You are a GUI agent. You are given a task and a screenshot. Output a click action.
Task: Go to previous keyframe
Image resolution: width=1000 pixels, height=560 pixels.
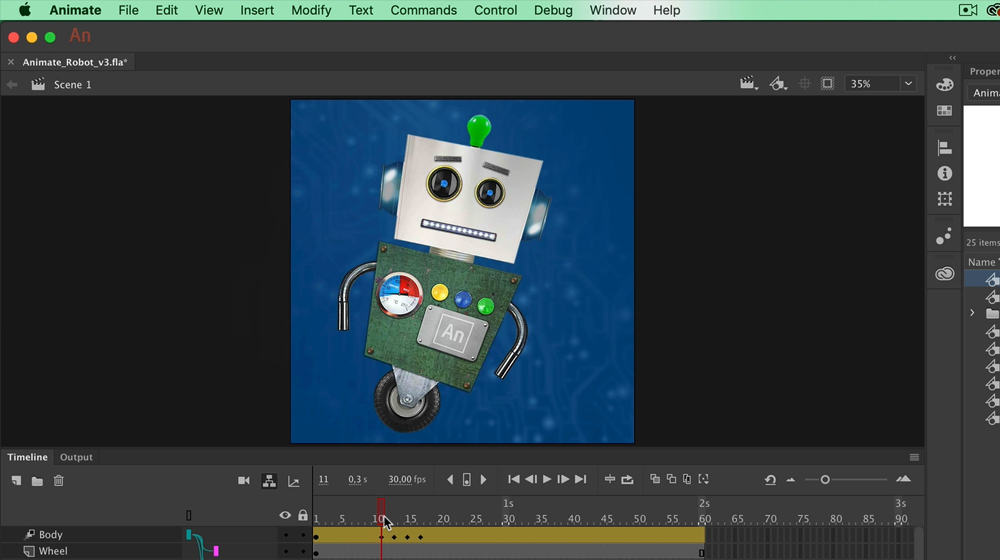click(x=450, y=480)
